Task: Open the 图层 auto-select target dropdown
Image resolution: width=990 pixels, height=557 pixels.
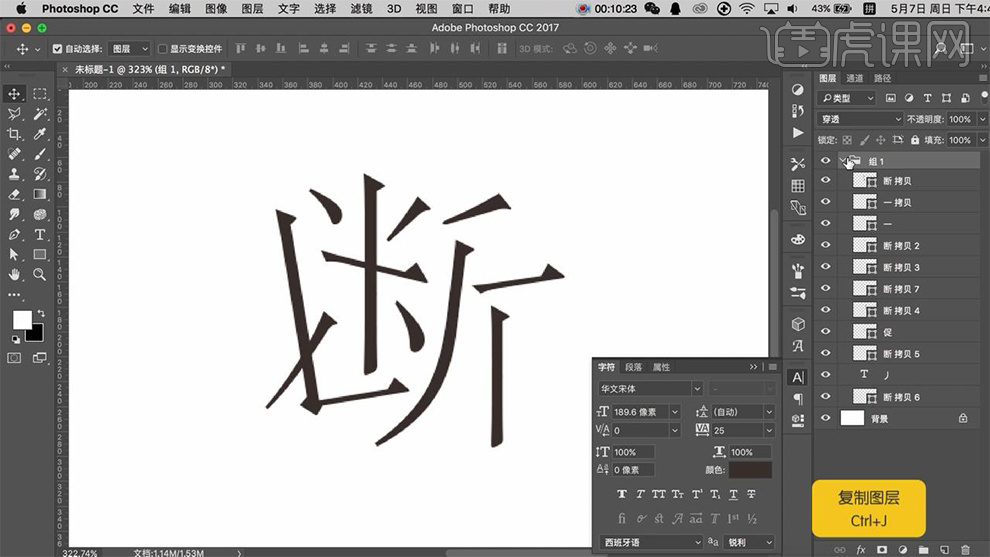Action: click(129, 49)
